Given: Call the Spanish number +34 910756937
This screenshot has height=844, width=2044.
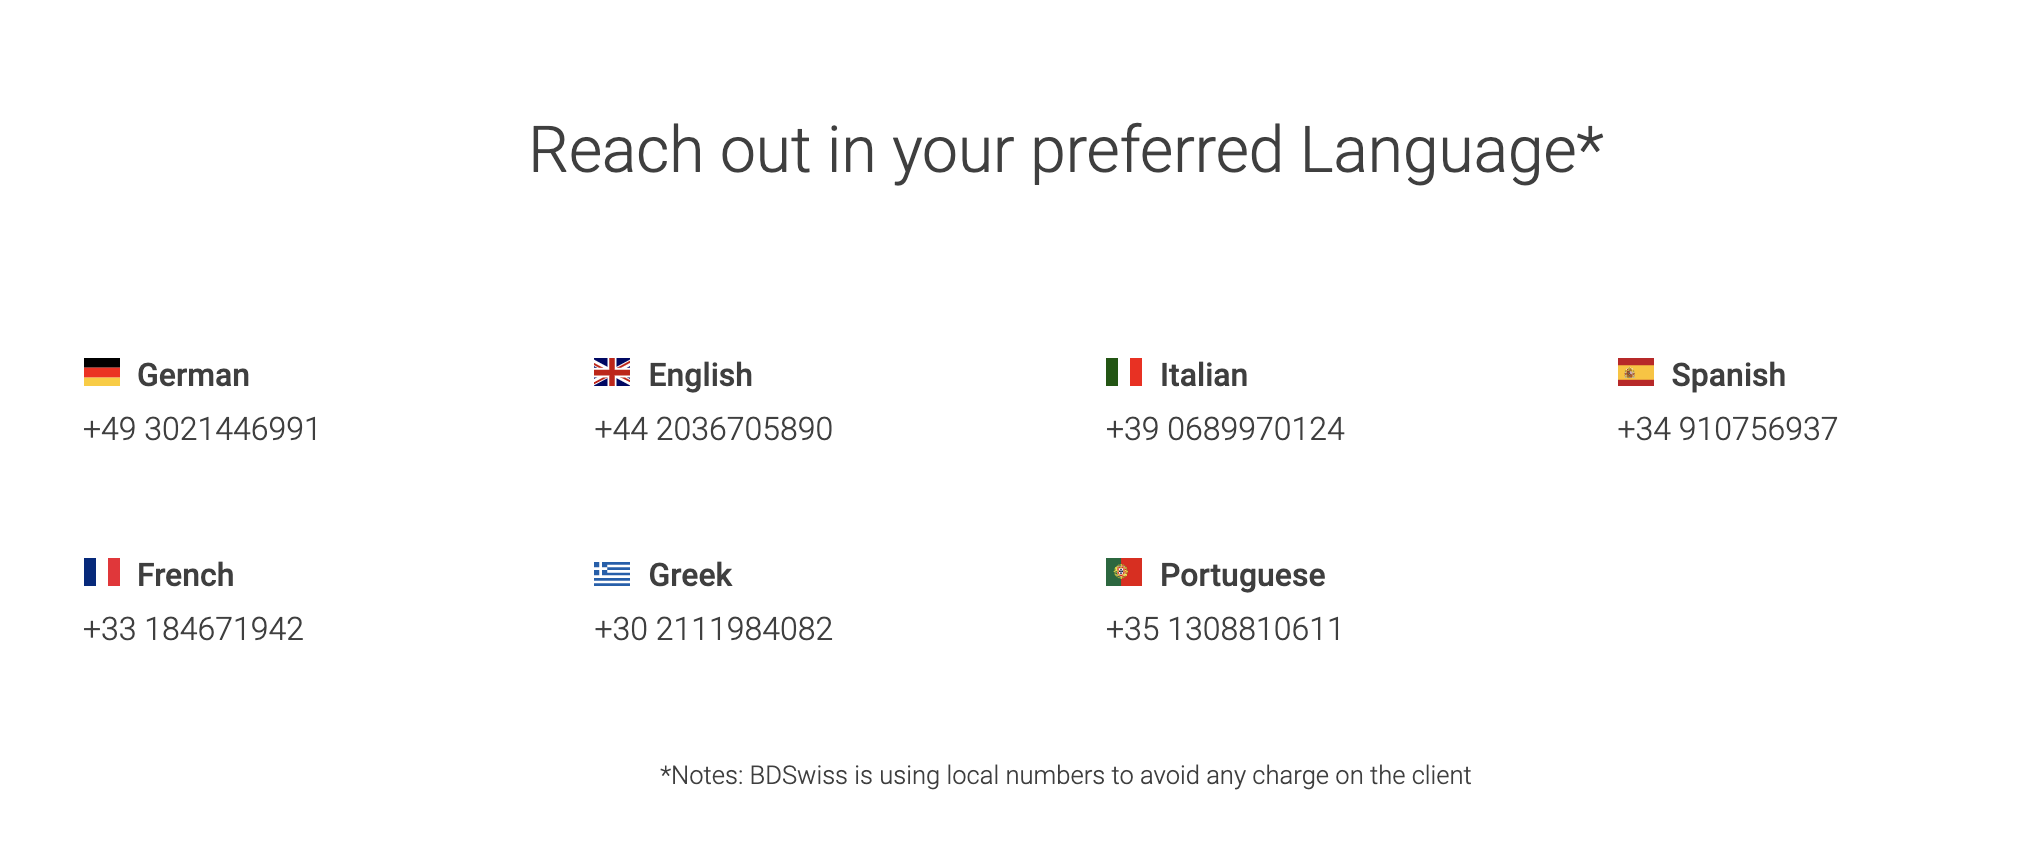Looking at the screenshot, I should pos(1728,429).
